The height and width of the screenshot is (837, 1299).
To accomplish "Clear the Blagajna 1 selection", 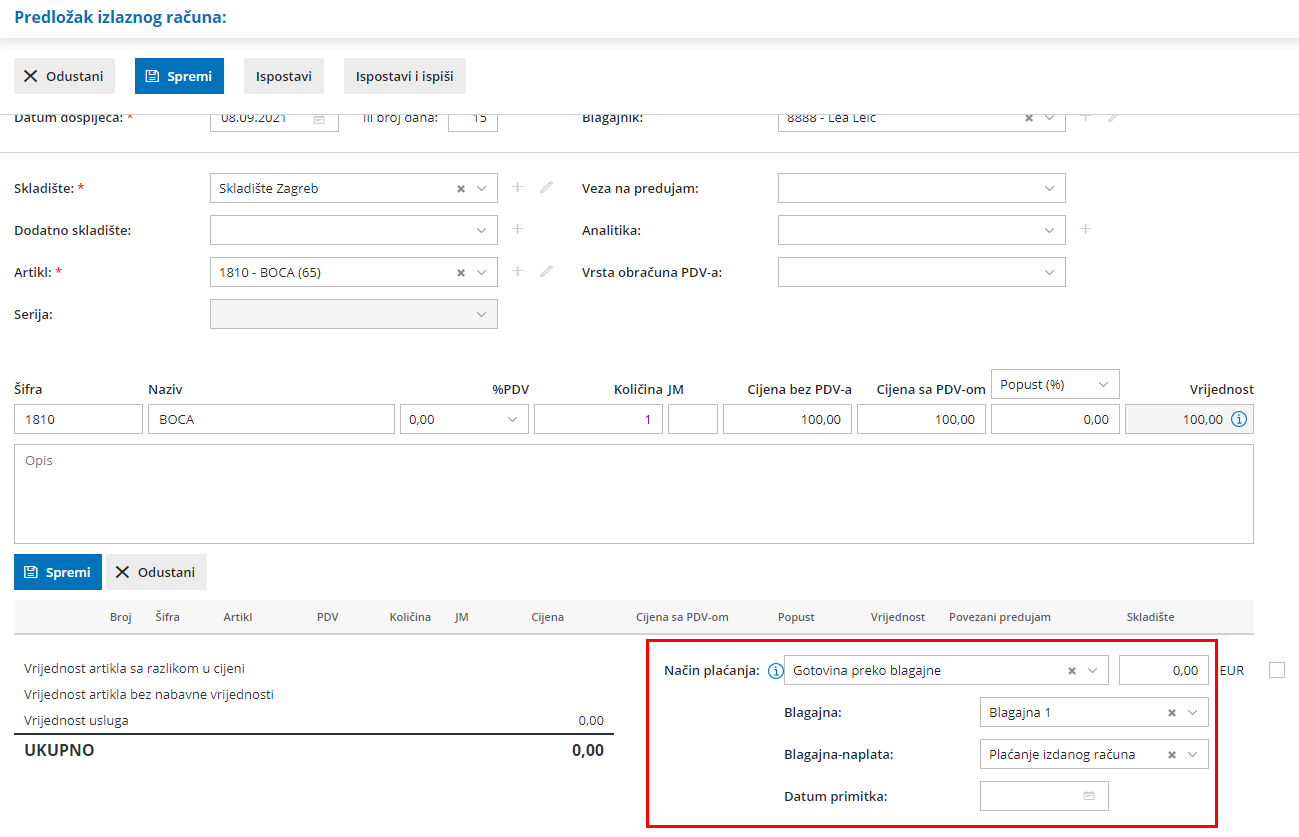I will [x=1172, y=713].
